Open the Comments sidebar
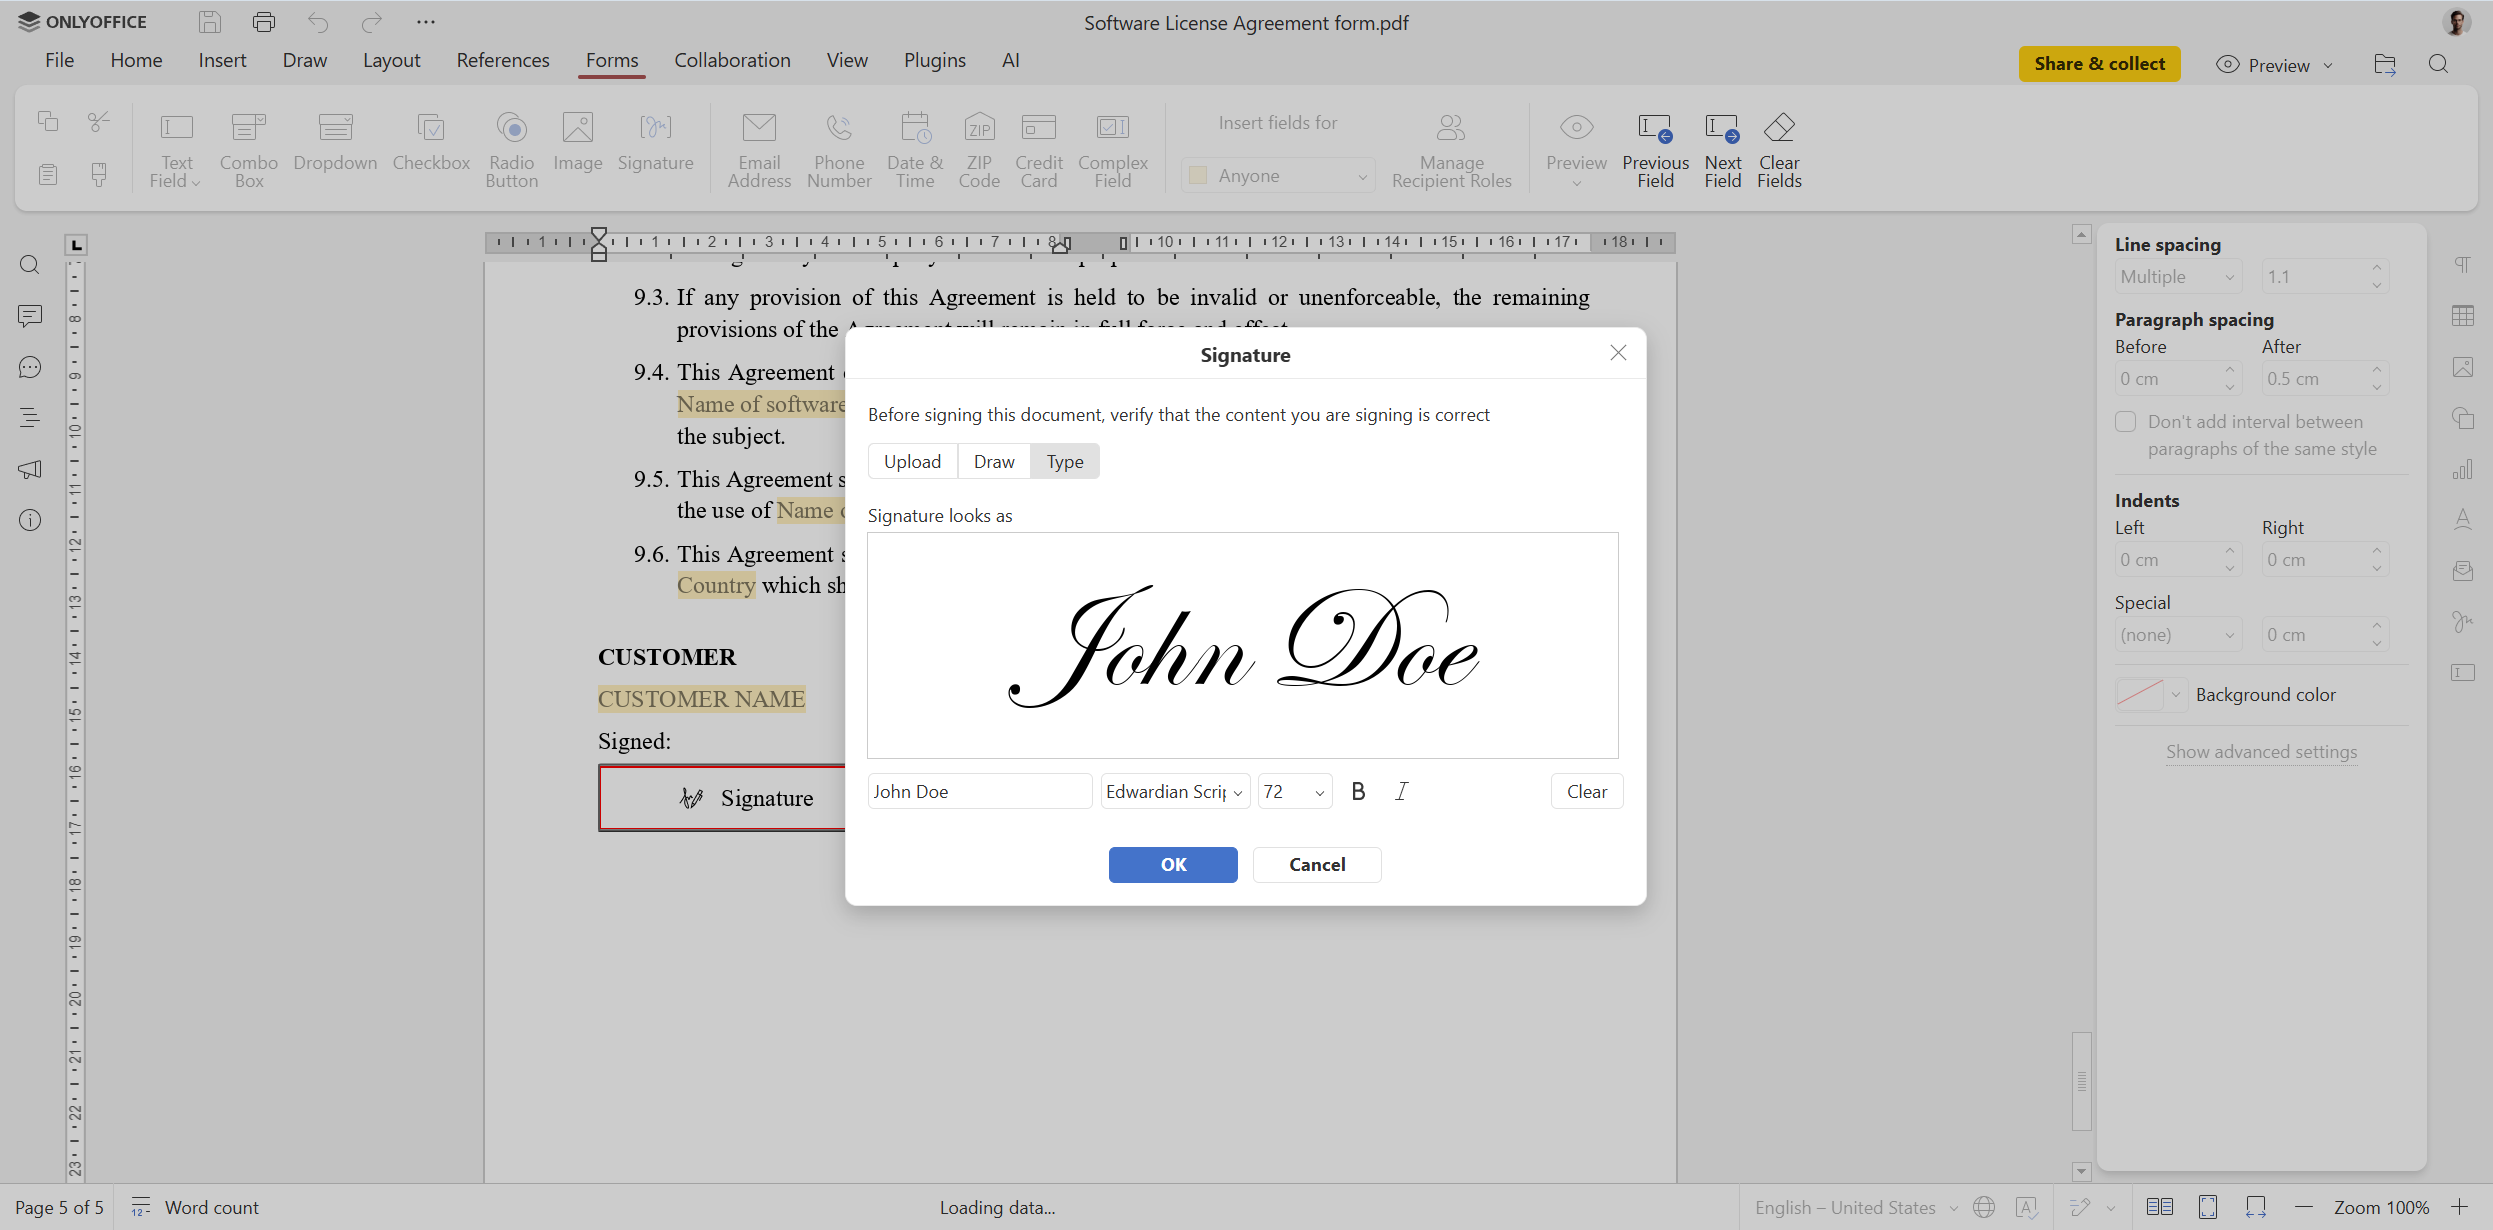 [x=29, y=316]
